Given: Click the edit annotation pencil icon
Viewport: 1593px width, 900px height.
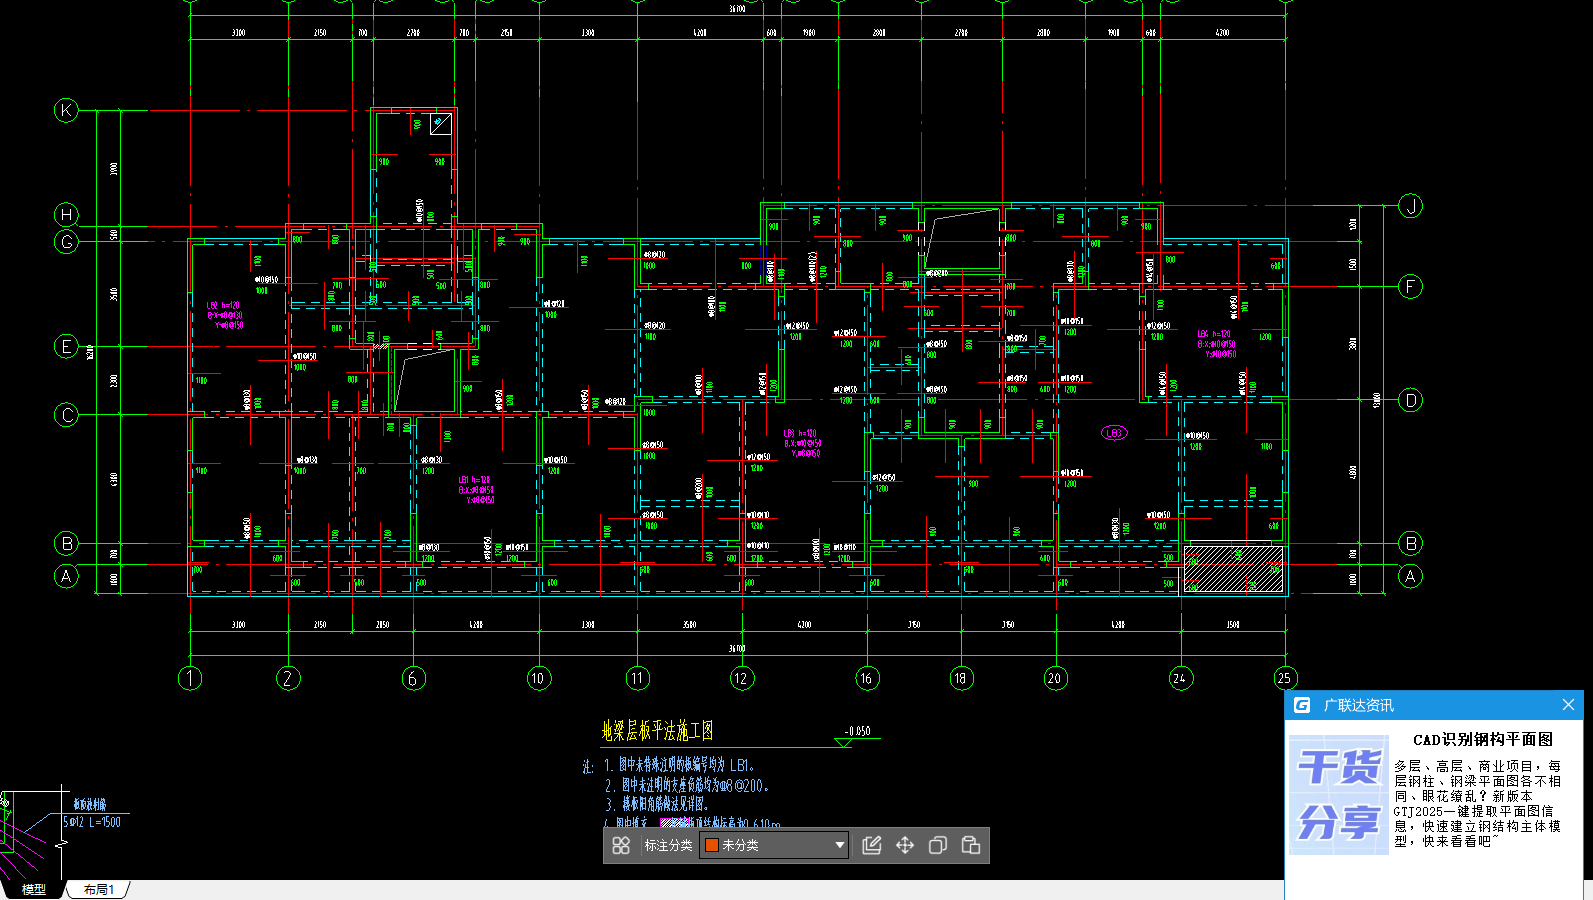Looking at the screenshot, I should pos(872,845).
